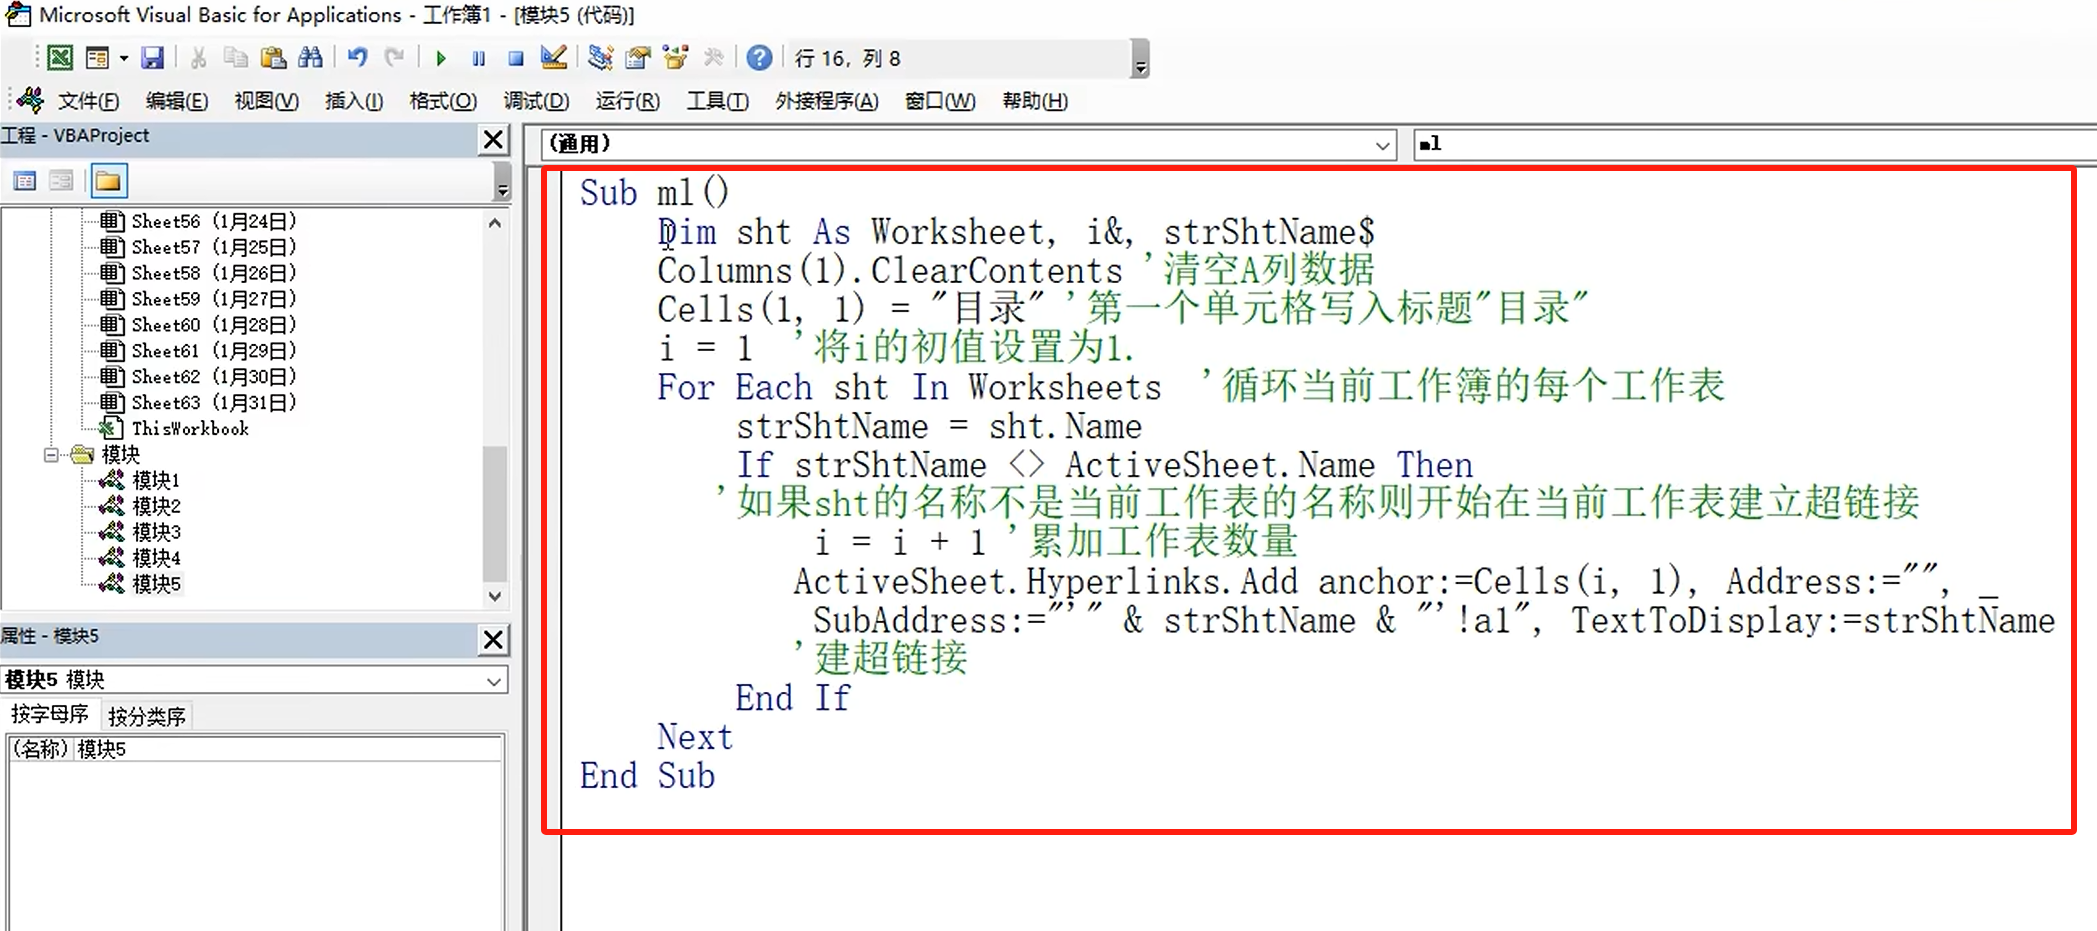Open the Project Explorer icon
2097x931 pixels.
tap(600, 58)
